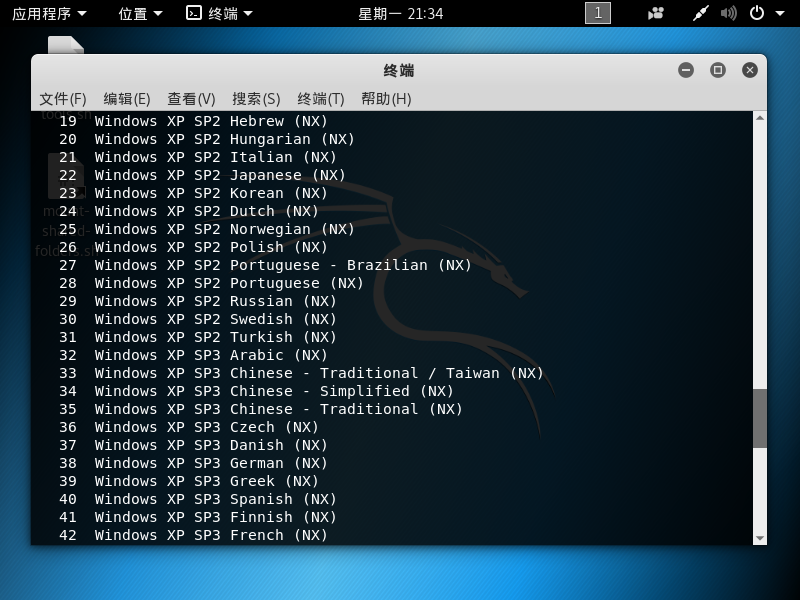Click the terminal window title 终端
The image size is (800, 600).
point(399,70)
